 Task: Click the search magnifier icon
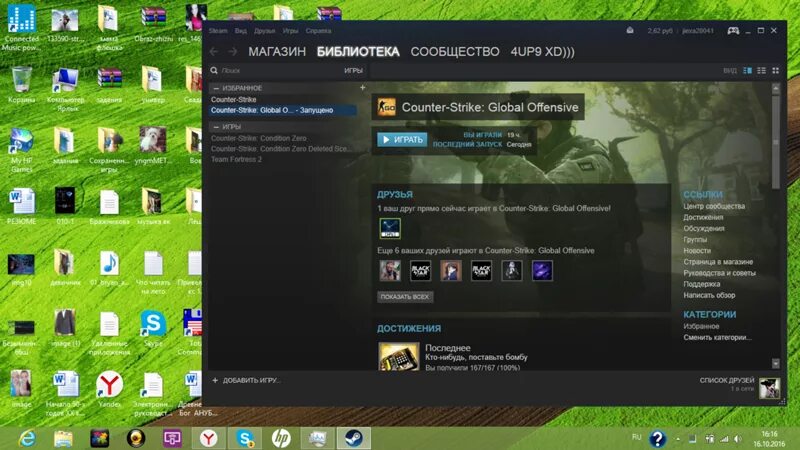(214, 70)
